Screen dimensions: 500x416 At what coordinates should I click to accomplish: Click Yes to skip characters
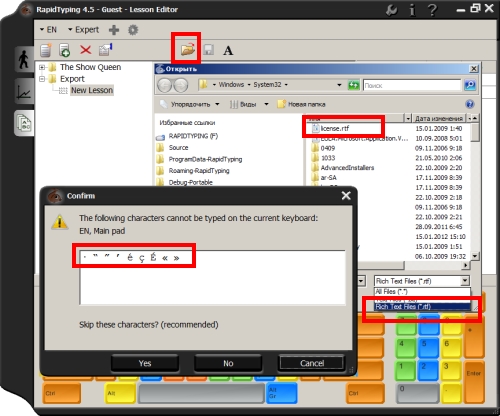pos(145,363)
